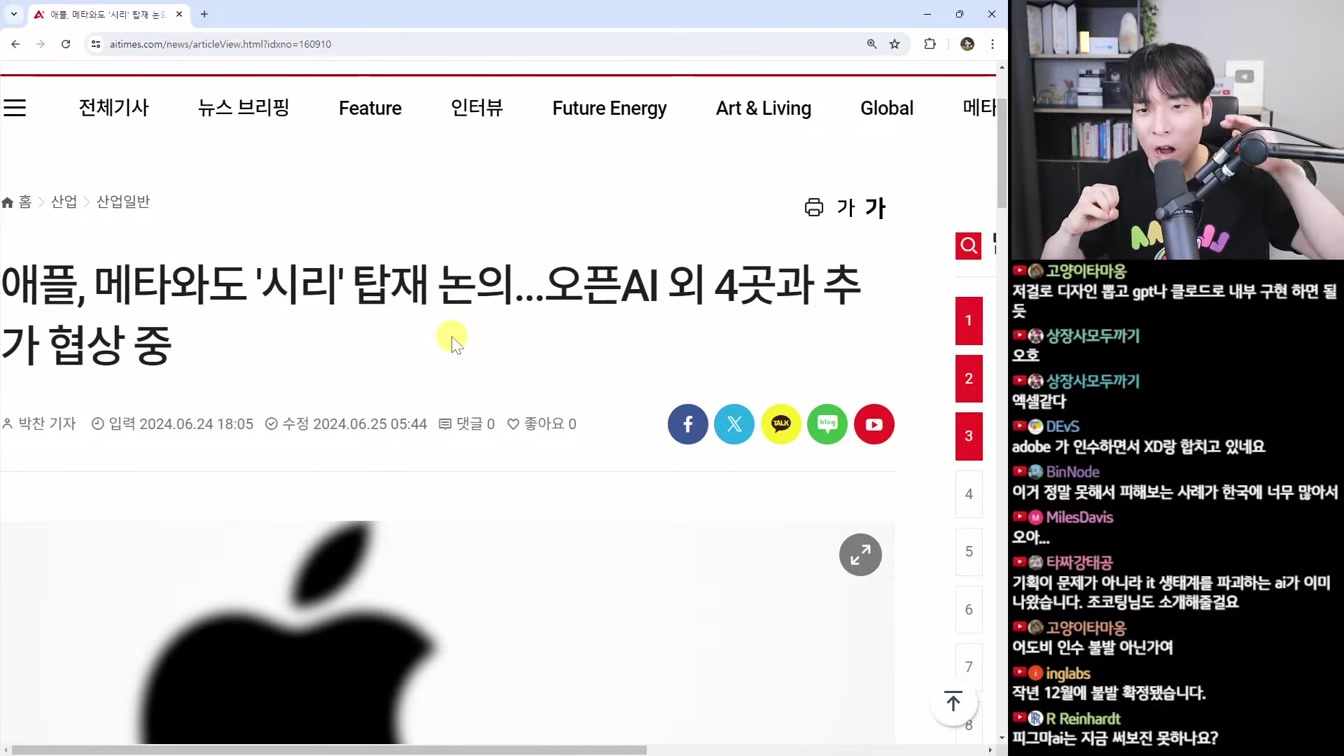This screenshot has width=1344, height=756.
Task: Open the extensions puzzle icon
Action: [930, 44]
